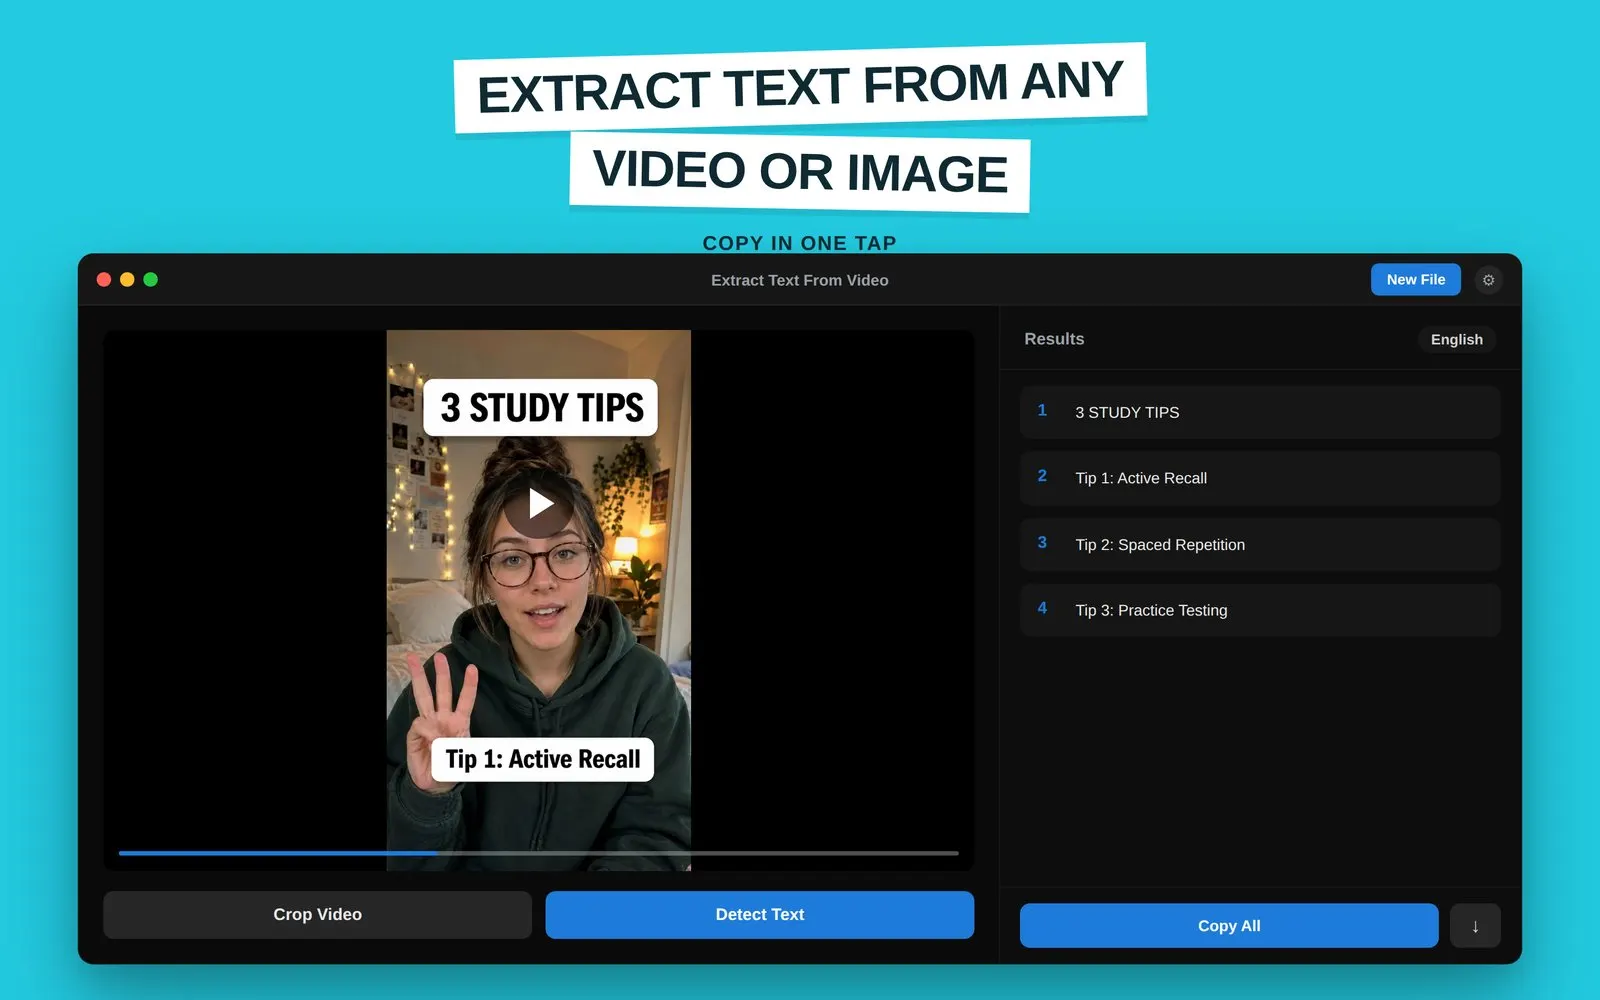
Task: Select result 'Tip 3: Practice Testing'
Action: point(1260,610)
